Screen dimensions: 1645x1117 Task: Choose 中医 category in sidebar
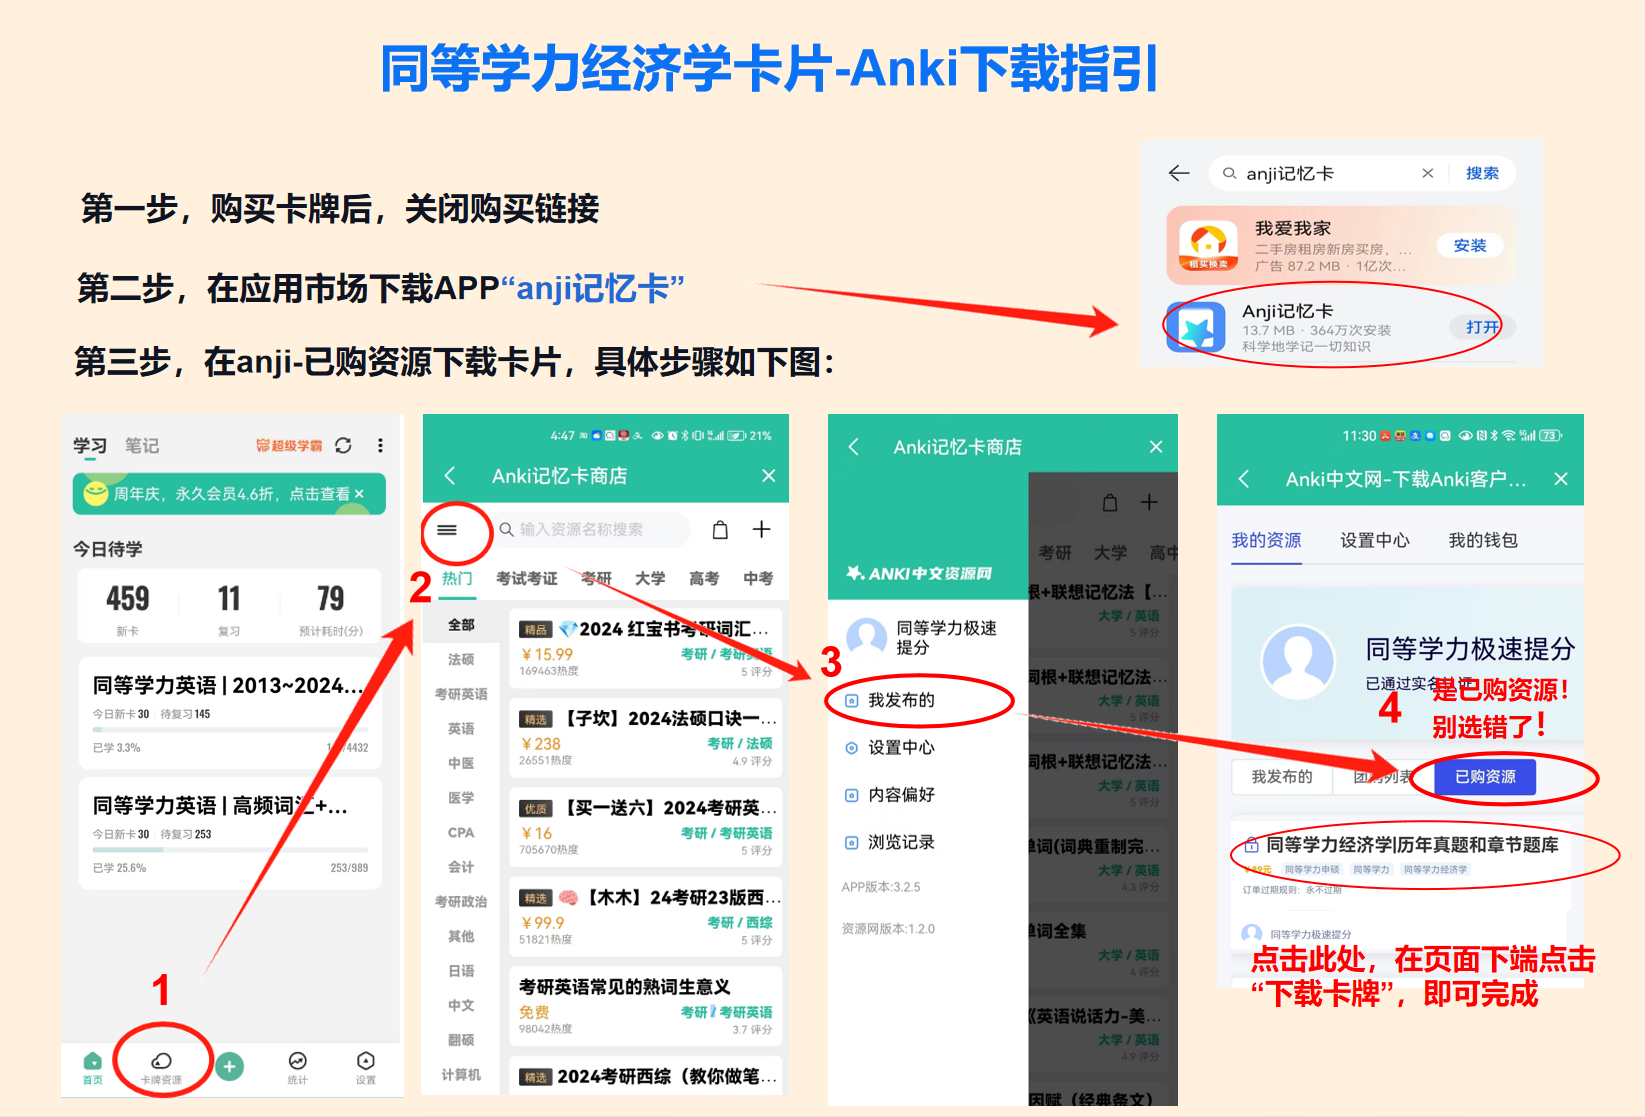click(x=461, y=763)
